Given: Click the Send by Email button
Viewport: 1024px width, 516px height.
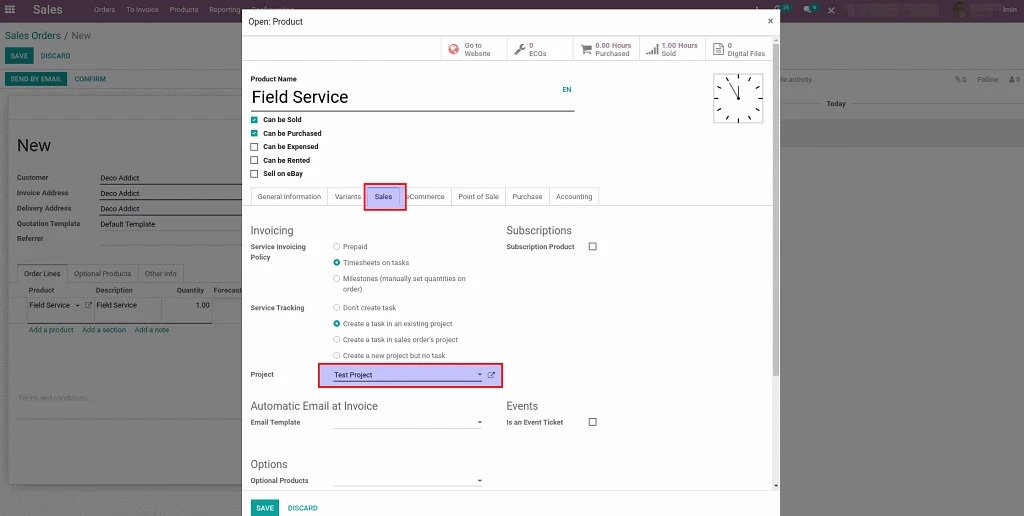Looking at the screenshot, I should pos(36,79).
